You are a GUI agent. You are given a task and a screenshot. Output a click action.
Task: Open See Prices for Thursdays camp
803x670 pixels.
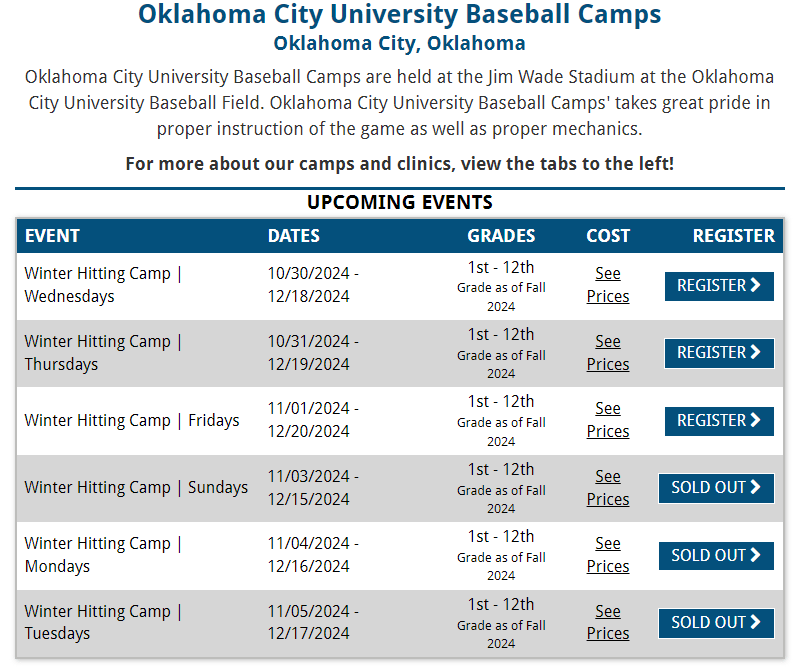(x=608, y=353)
